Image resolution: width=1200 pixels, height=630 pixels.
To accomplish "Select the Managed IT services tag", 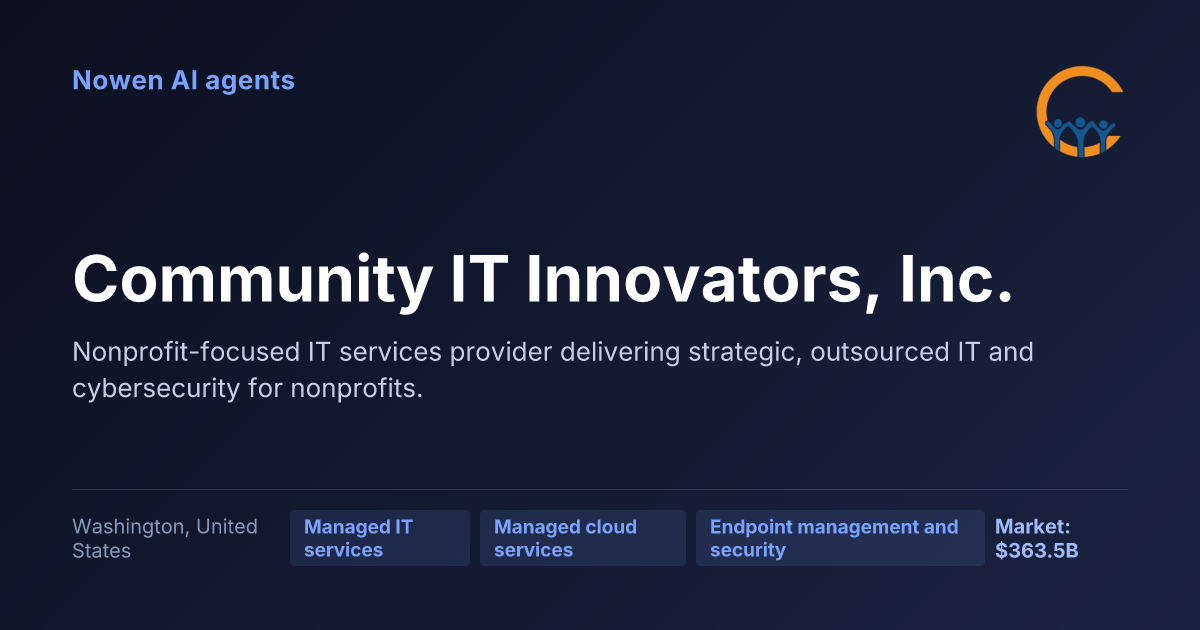I will (x=380, y=538).
